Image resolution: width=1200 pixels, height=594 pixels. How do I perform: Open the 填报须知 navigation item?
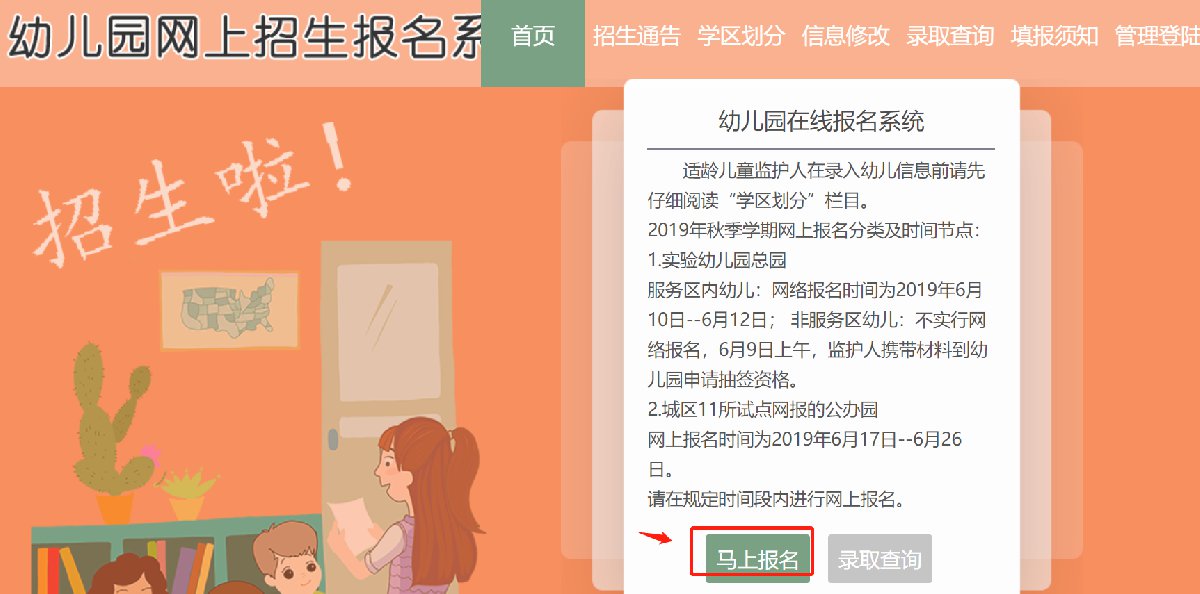(x=1054, y=36)
